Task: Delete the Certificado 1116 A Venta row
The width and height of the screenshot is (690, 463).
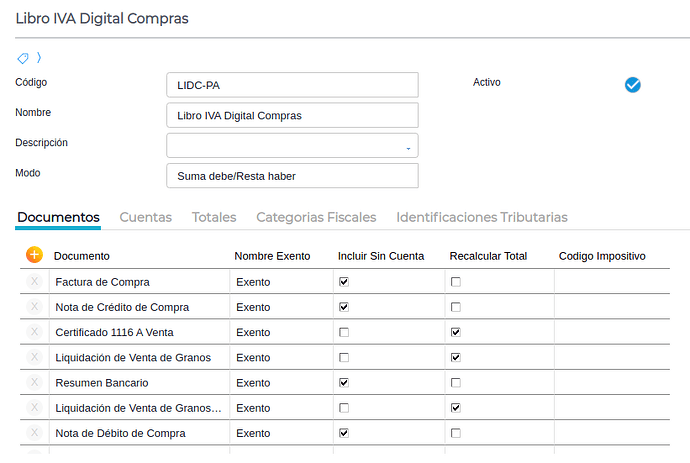Action: click(x=34, y=332)
